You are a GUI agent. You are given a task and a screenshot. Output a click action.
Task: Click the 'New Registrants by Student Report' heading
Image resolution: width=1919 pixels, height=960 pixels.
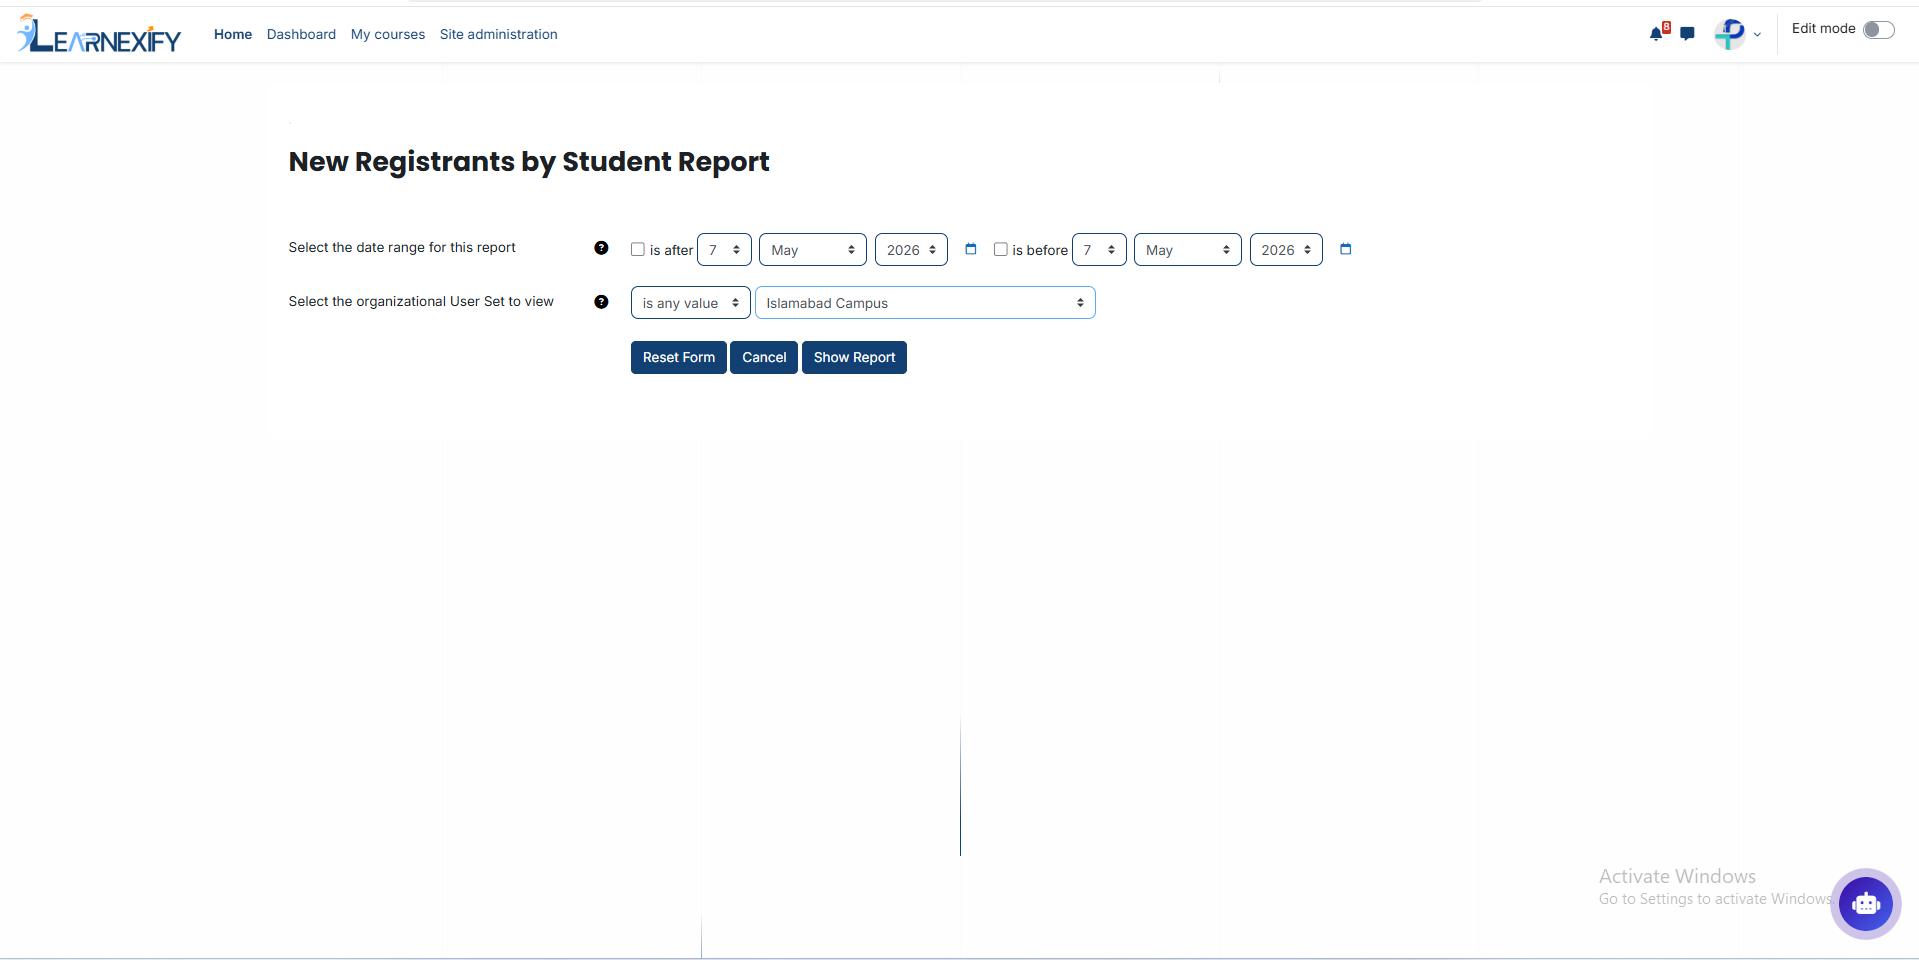coord(529,162)
